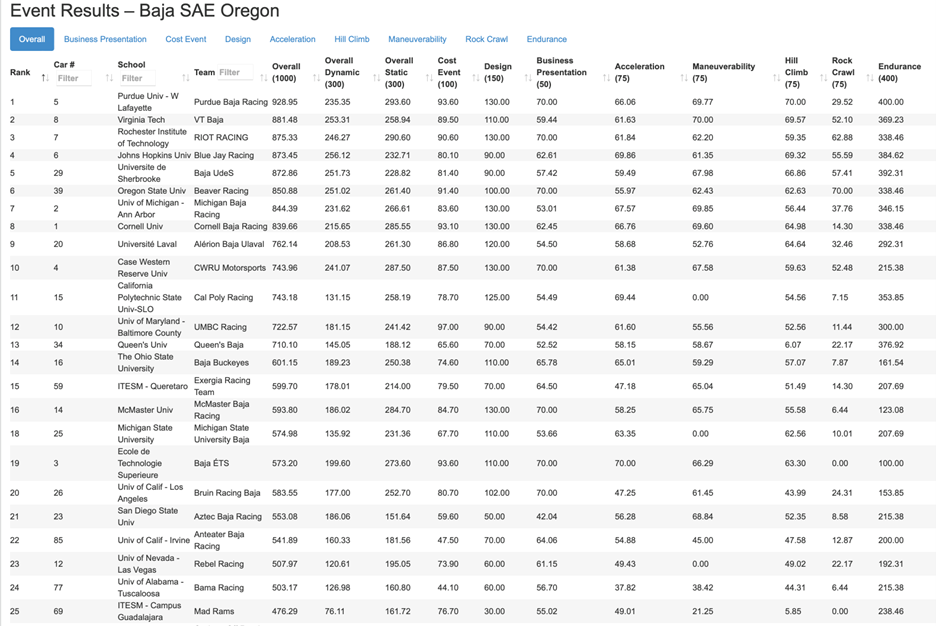Viewport: 936px width, 626px height.
Task: Select the CWRU Motorsports team cell
Action: (230, 267)
